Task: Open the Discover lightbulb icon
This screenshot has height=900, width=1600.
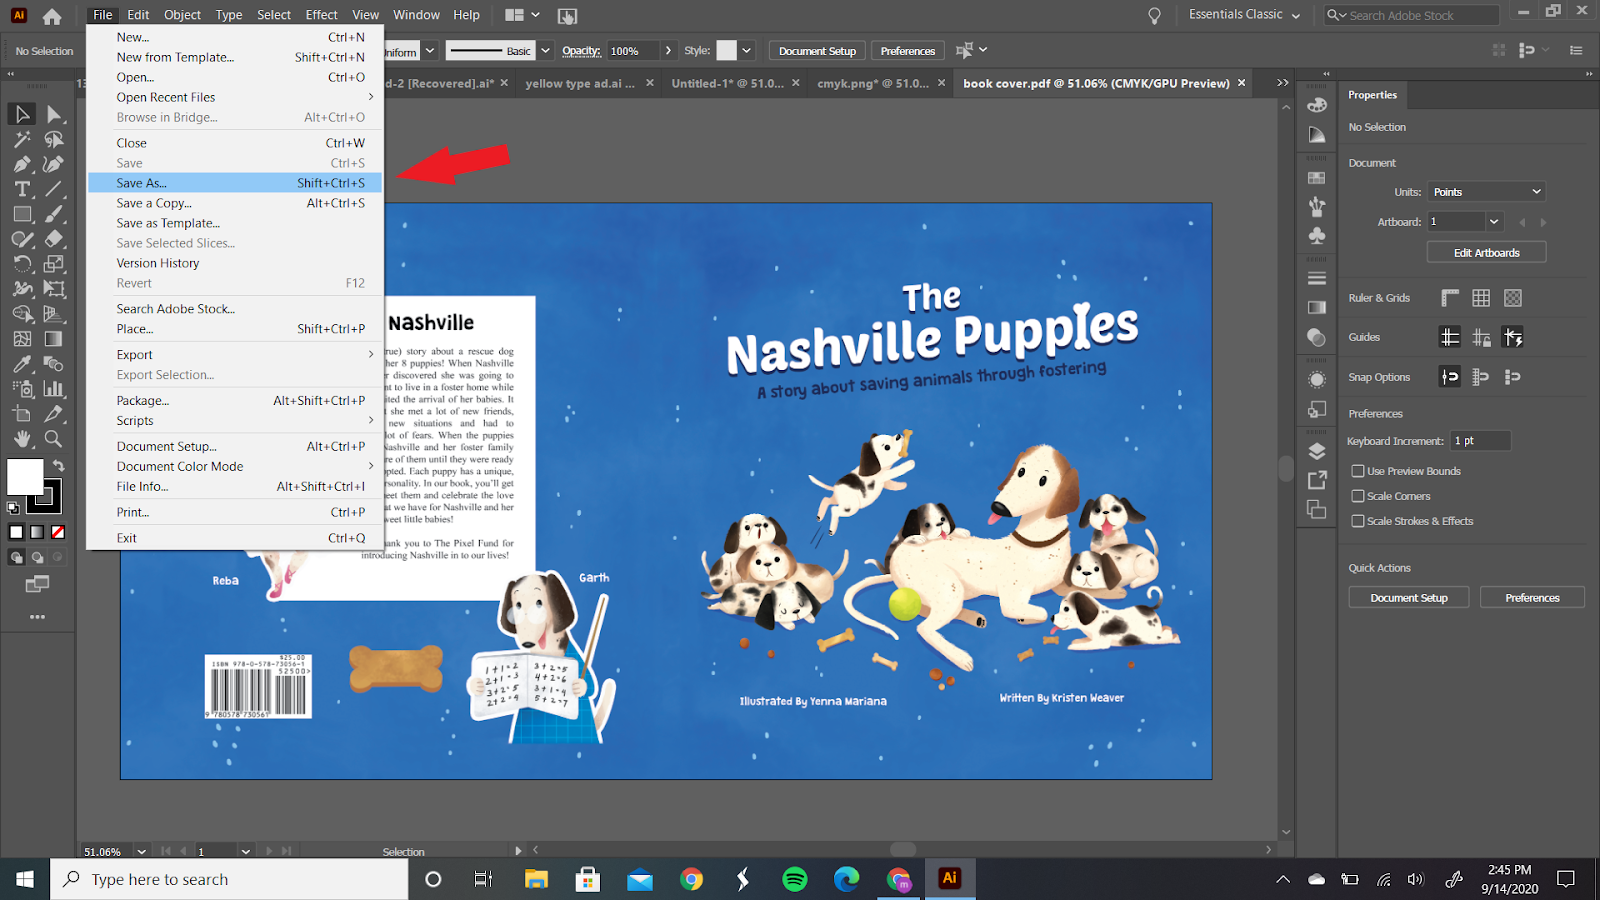Action: [x=1155, y=16]
